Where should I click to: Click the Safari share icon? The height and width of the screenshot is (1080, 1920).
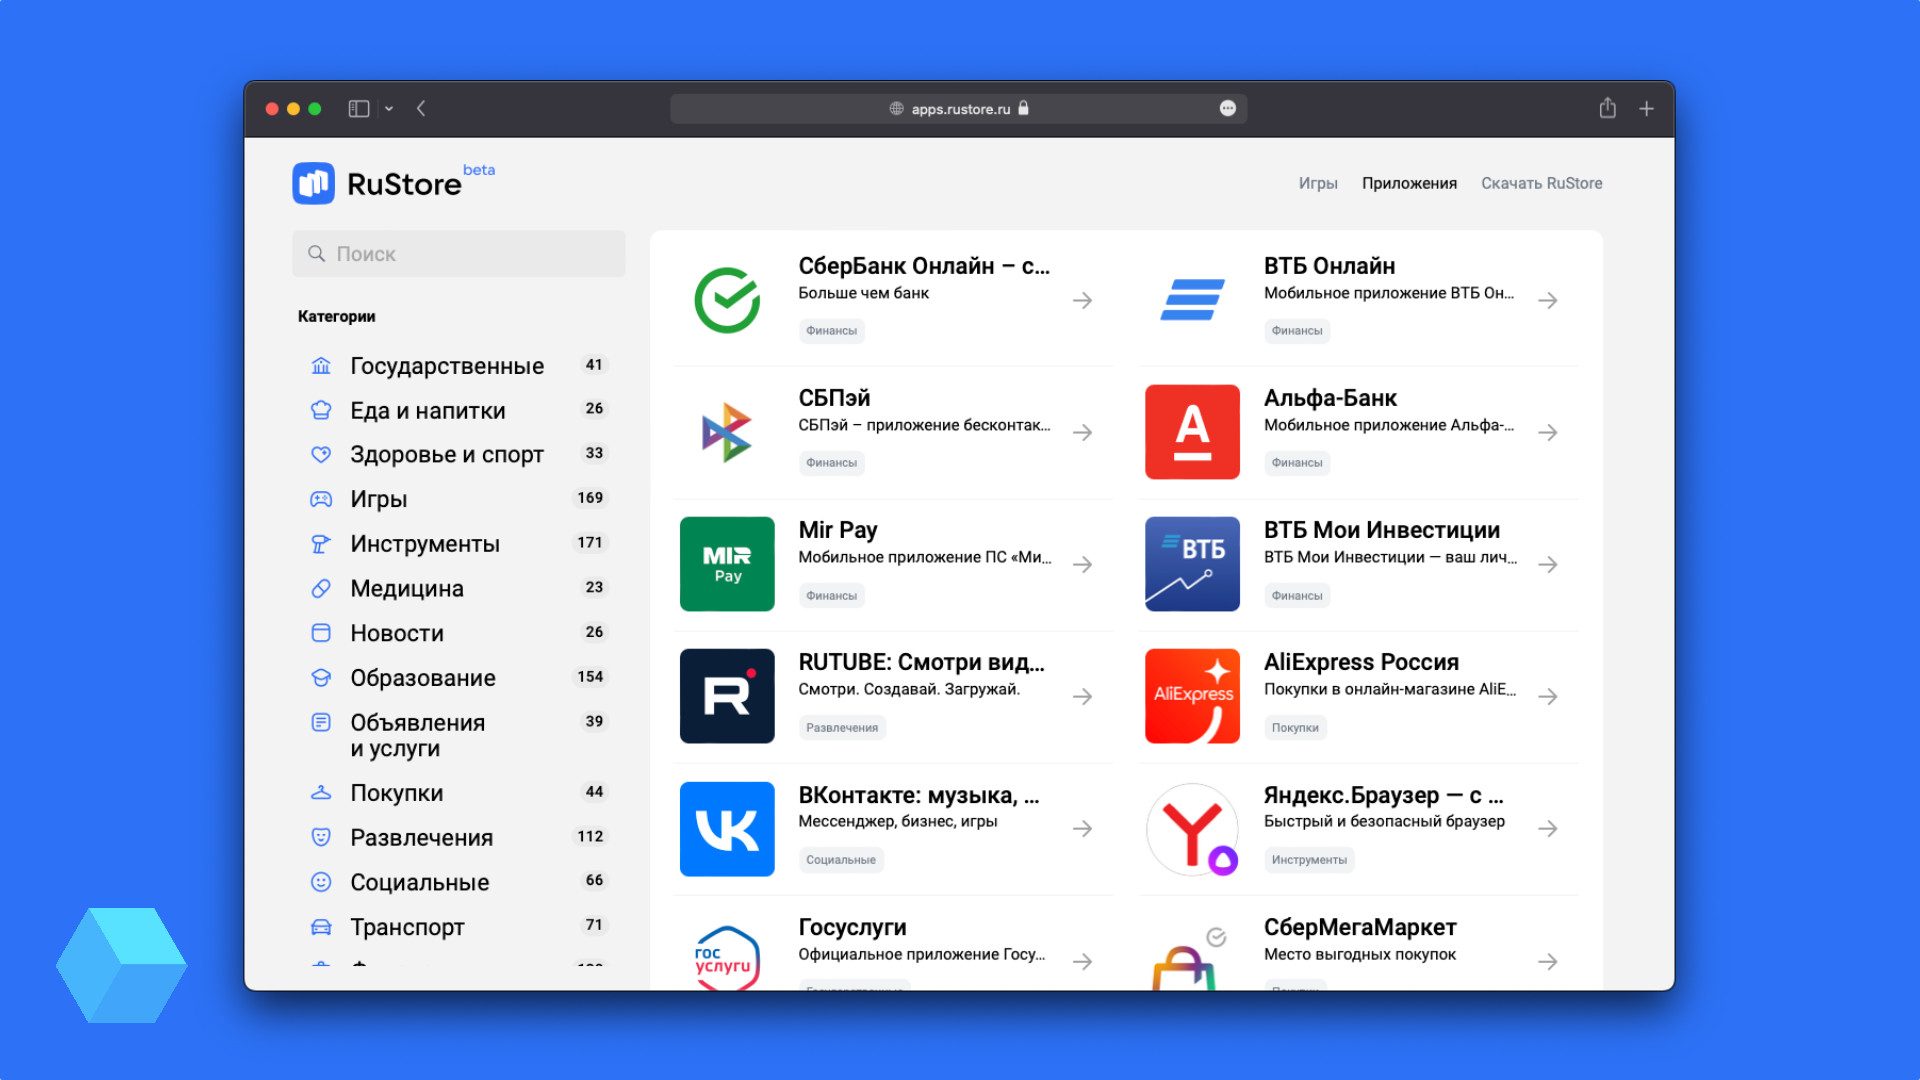click(x=1607, y=107)
